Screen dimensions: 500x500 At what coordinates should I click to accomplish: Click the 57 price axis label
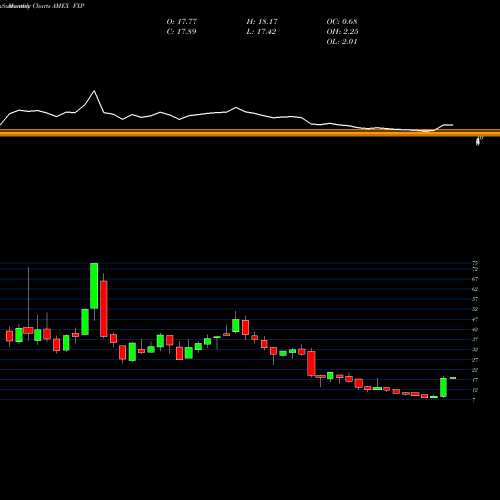point(475,299)
